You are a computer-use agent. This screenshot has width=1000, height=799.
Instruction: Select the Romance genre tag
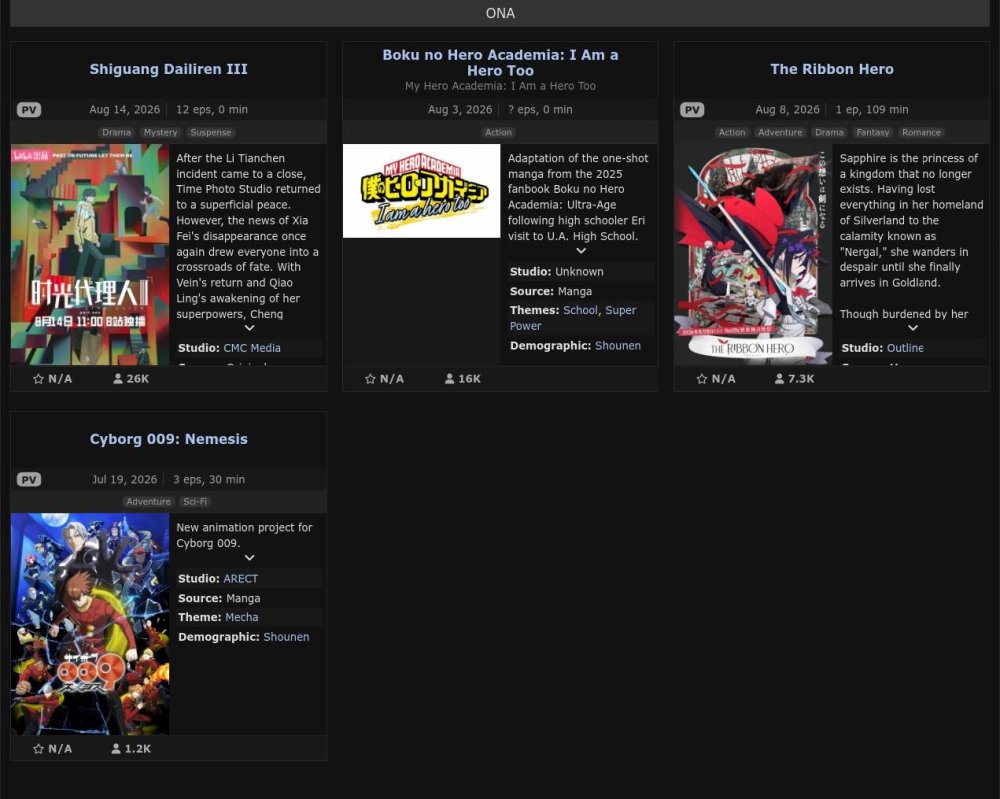click(921, 133)
